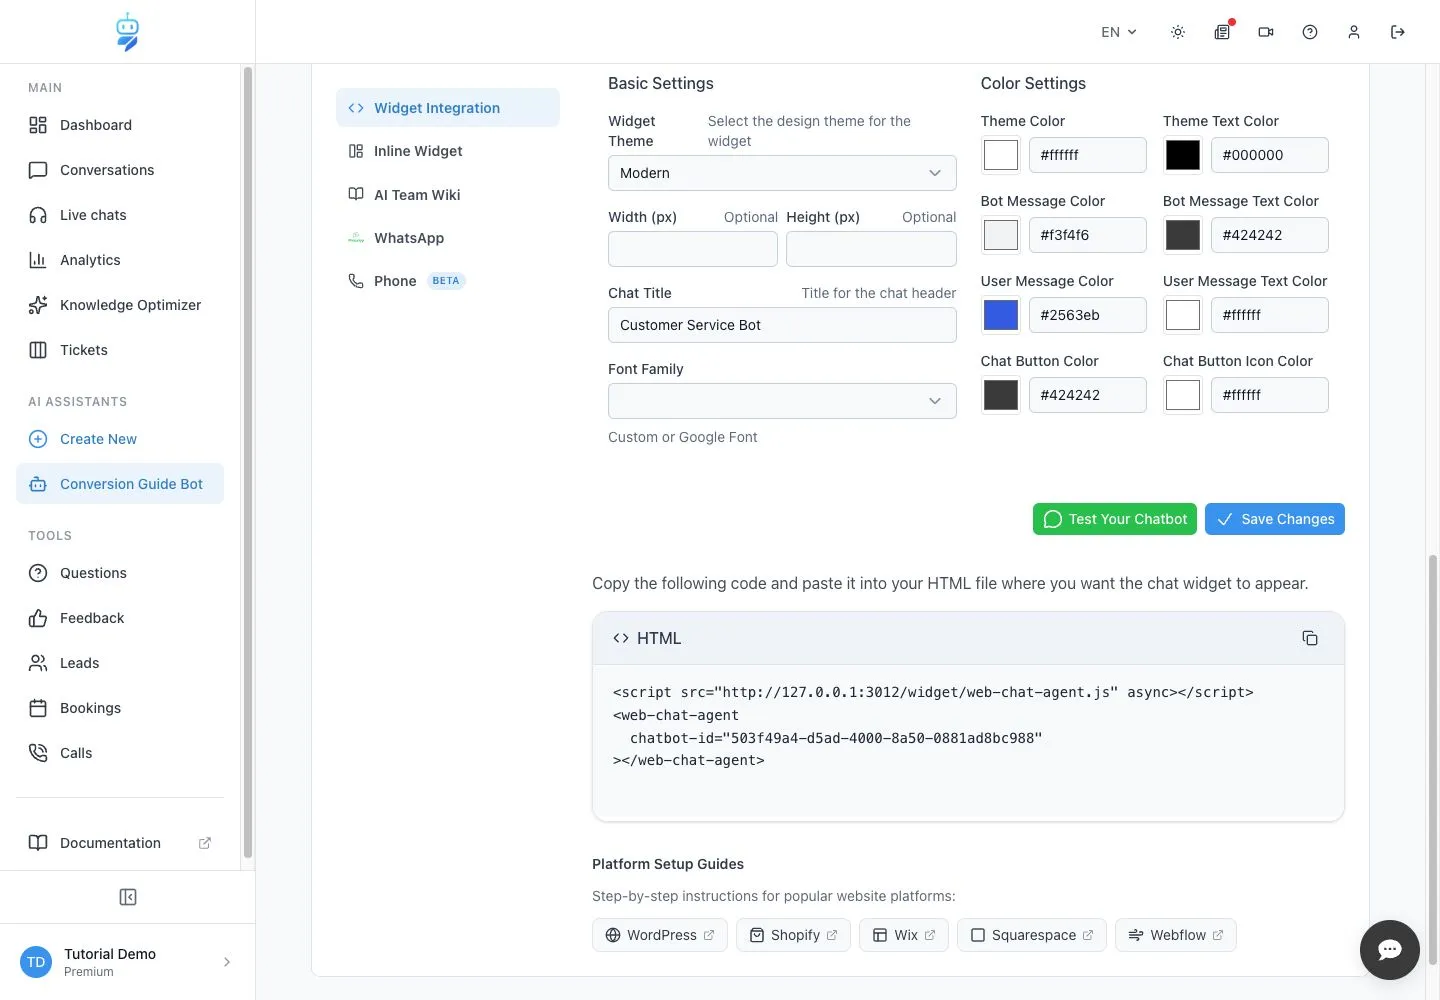
Task: Open the user profile icon
Action: (x=1354, y=32)
